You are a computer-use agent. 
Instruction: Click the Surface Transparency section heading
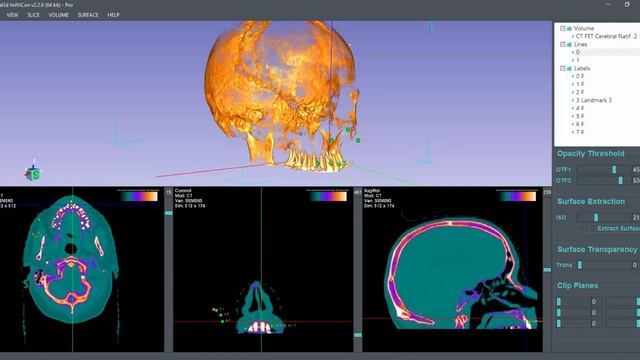pyautogui.click(x=597, y=249)
